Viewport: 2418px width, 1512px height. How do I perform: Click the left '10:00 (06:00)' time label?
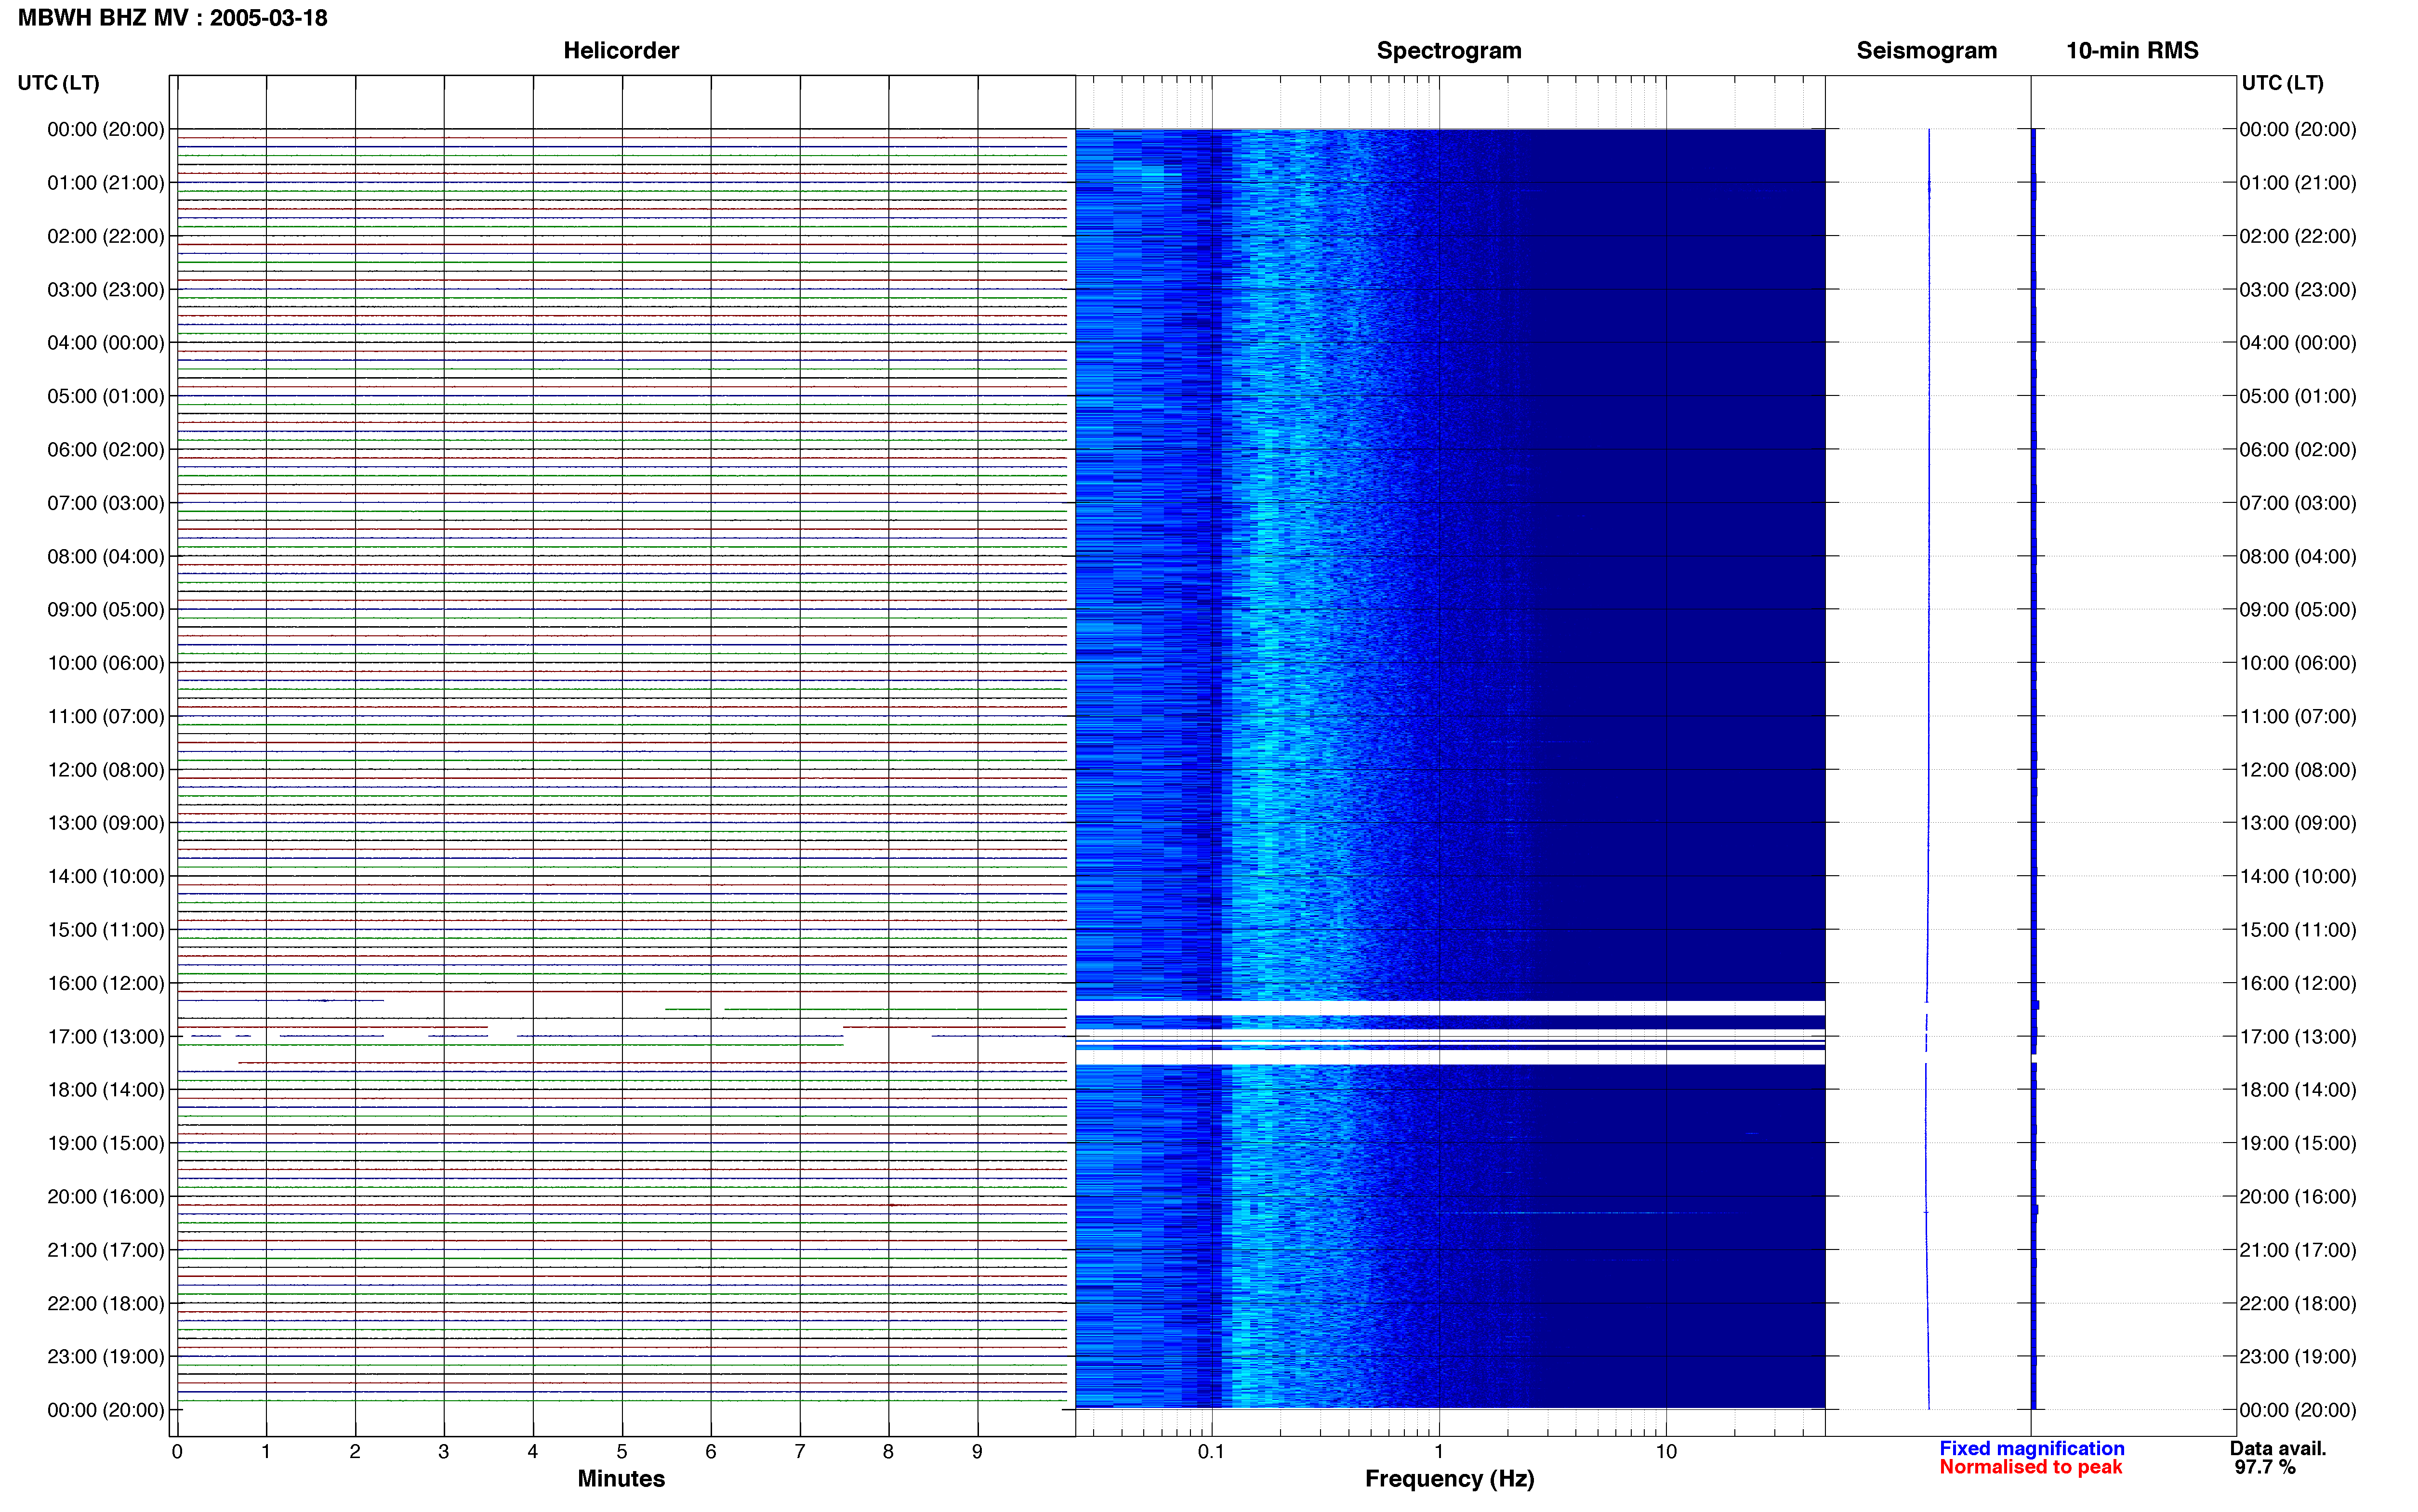click(x=106, y=663)
